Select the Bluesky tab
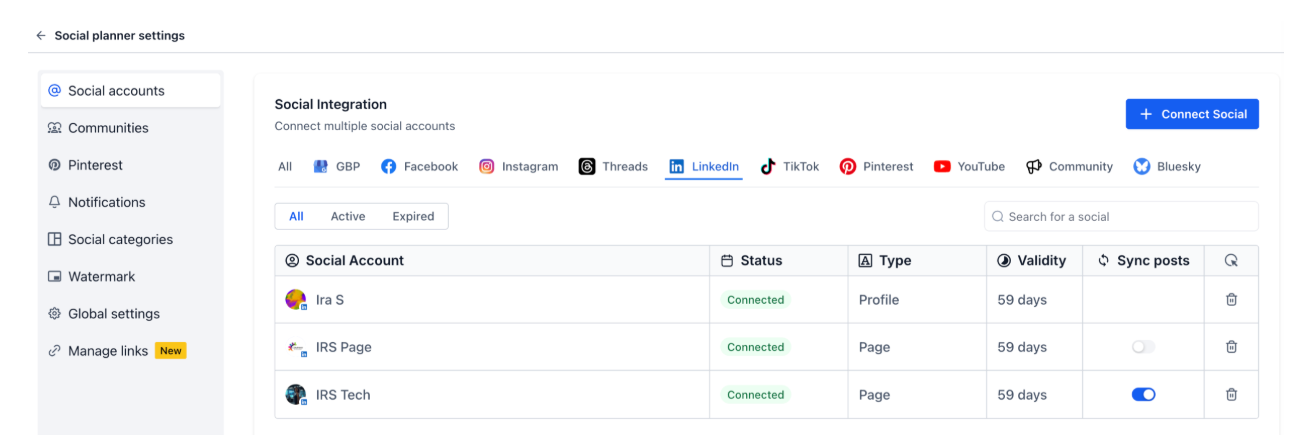 tap(1167, 166)
